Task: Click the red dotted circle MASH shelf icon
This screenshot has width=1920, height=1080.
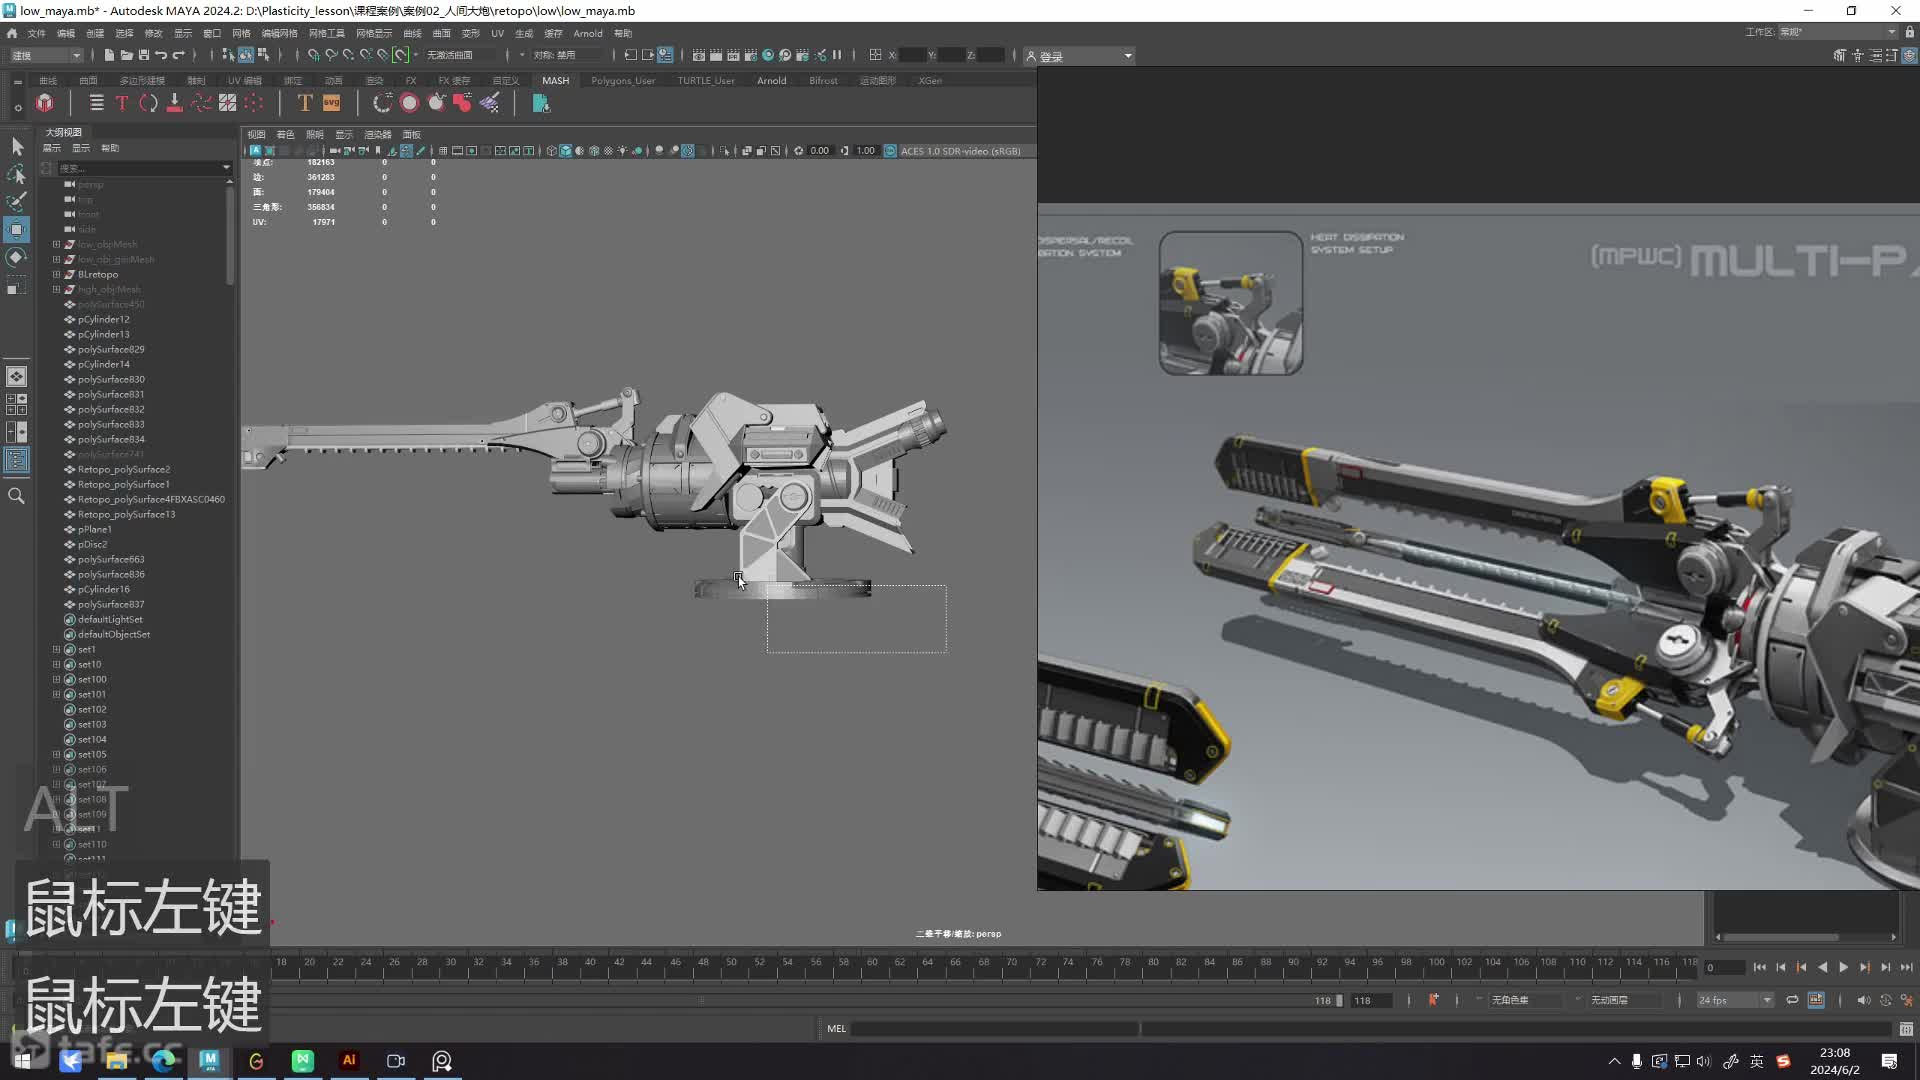Action: tap(254, 103)
